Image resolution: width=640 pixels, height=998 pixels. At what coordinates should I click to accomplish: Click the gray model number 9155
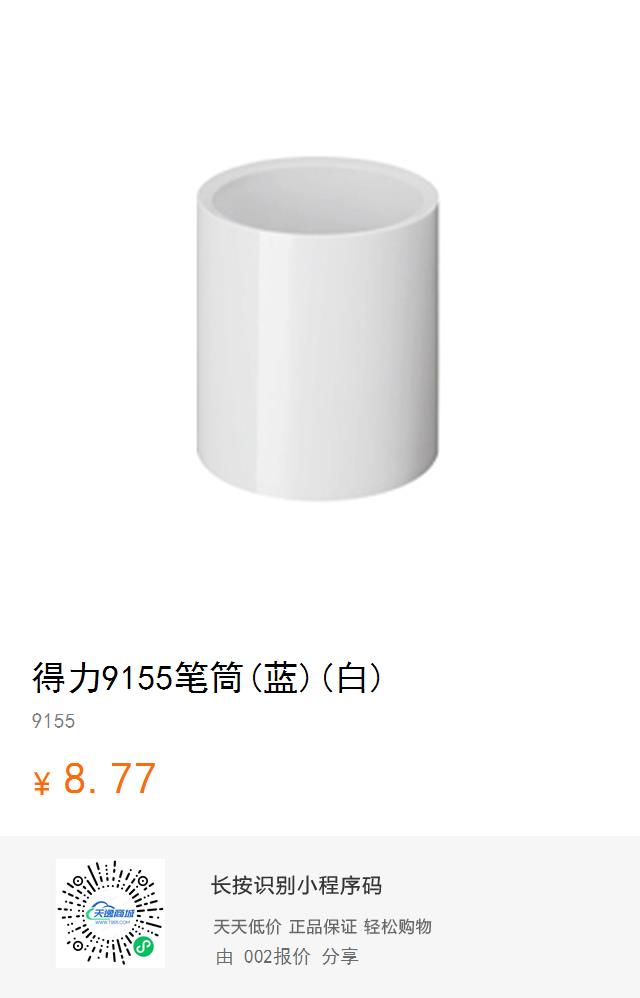point(53,721)
